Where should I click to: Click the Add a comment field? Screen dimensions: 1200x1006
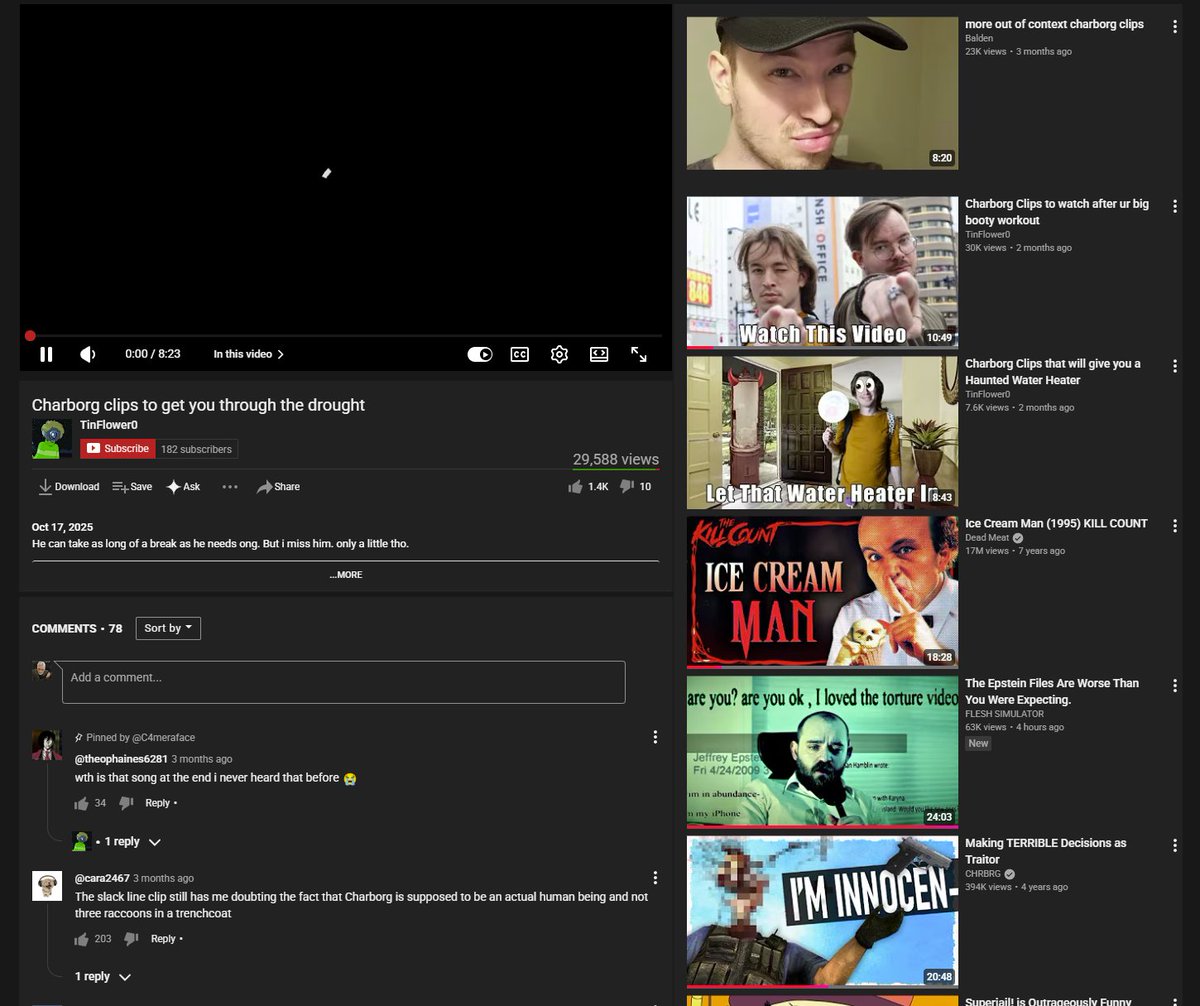[x=344, y=681]
